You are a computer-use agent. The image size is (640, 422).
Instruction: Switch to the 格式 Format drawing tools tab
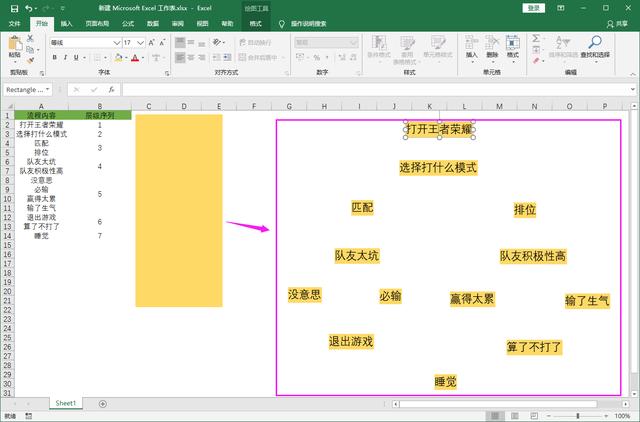click(x=256, y=24)
